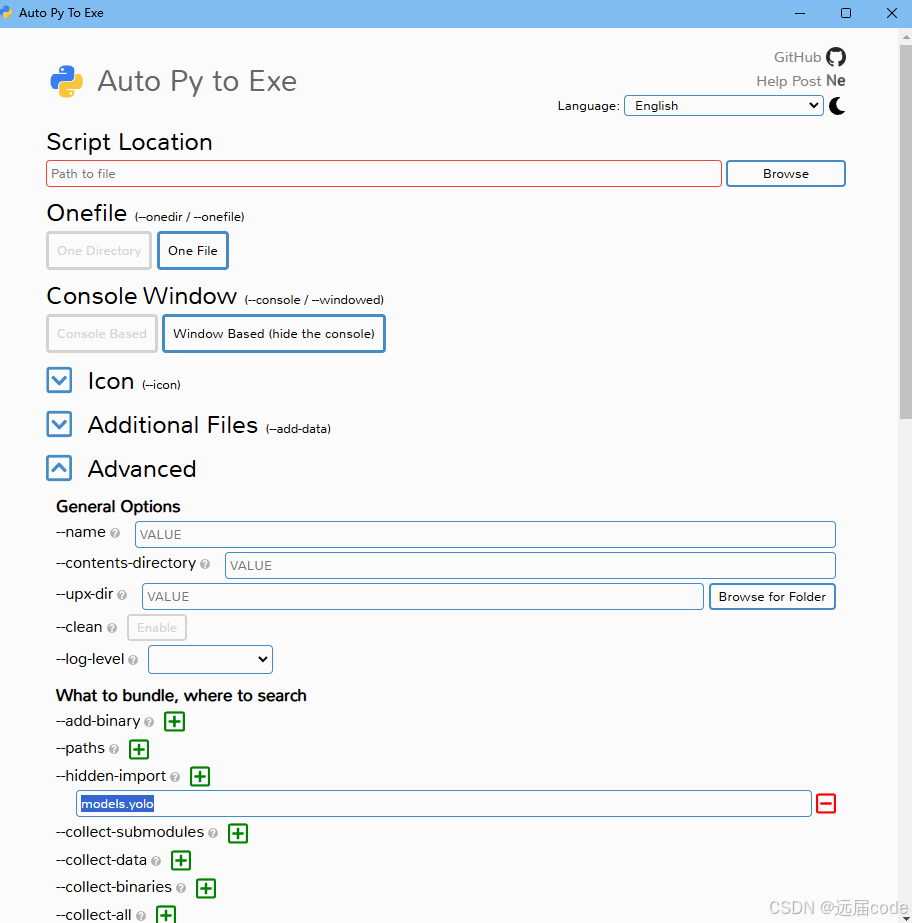Choose Console Based window mode
The image size is (912, 923).
[x=102, y=334]
